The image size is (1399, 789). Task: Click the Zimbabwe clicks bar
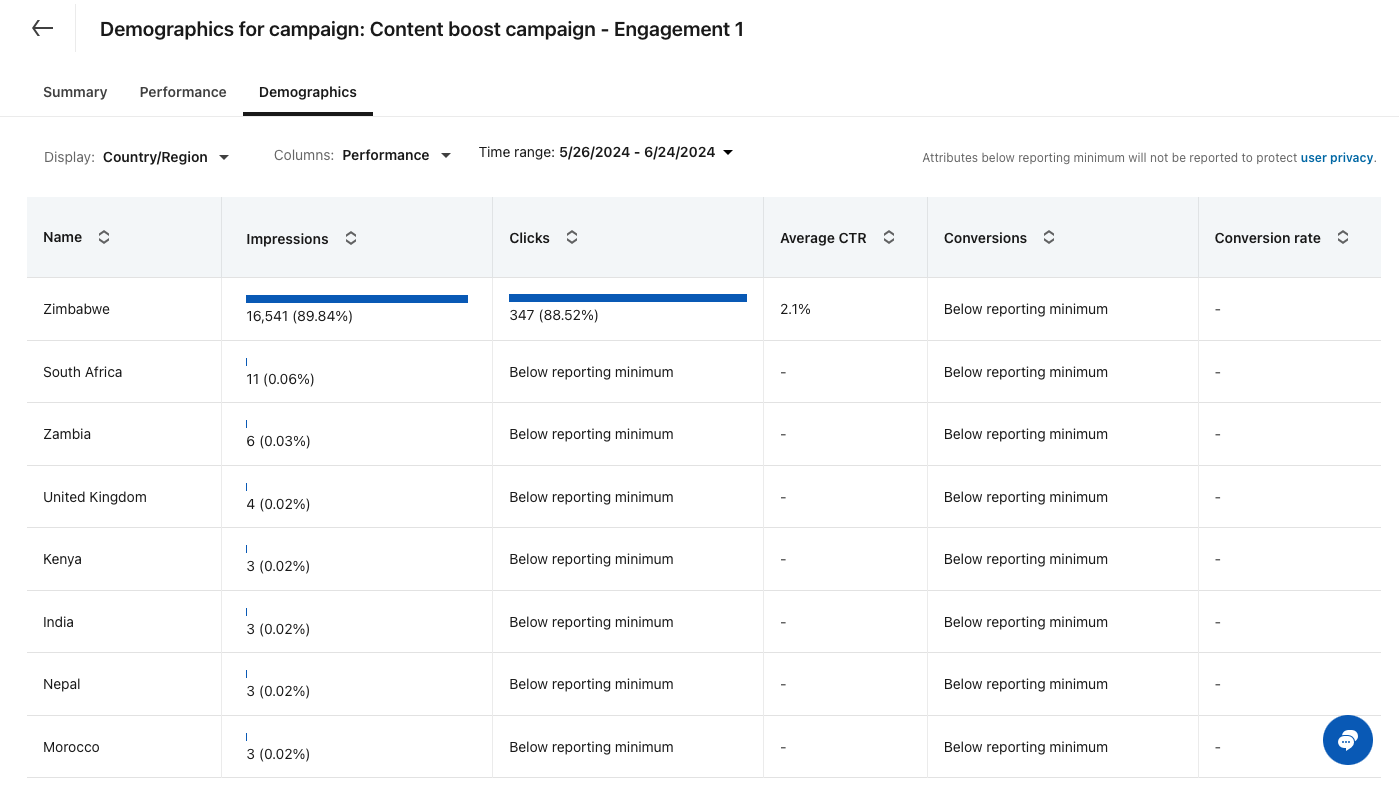pyautogui.click(x=628, y=297)
